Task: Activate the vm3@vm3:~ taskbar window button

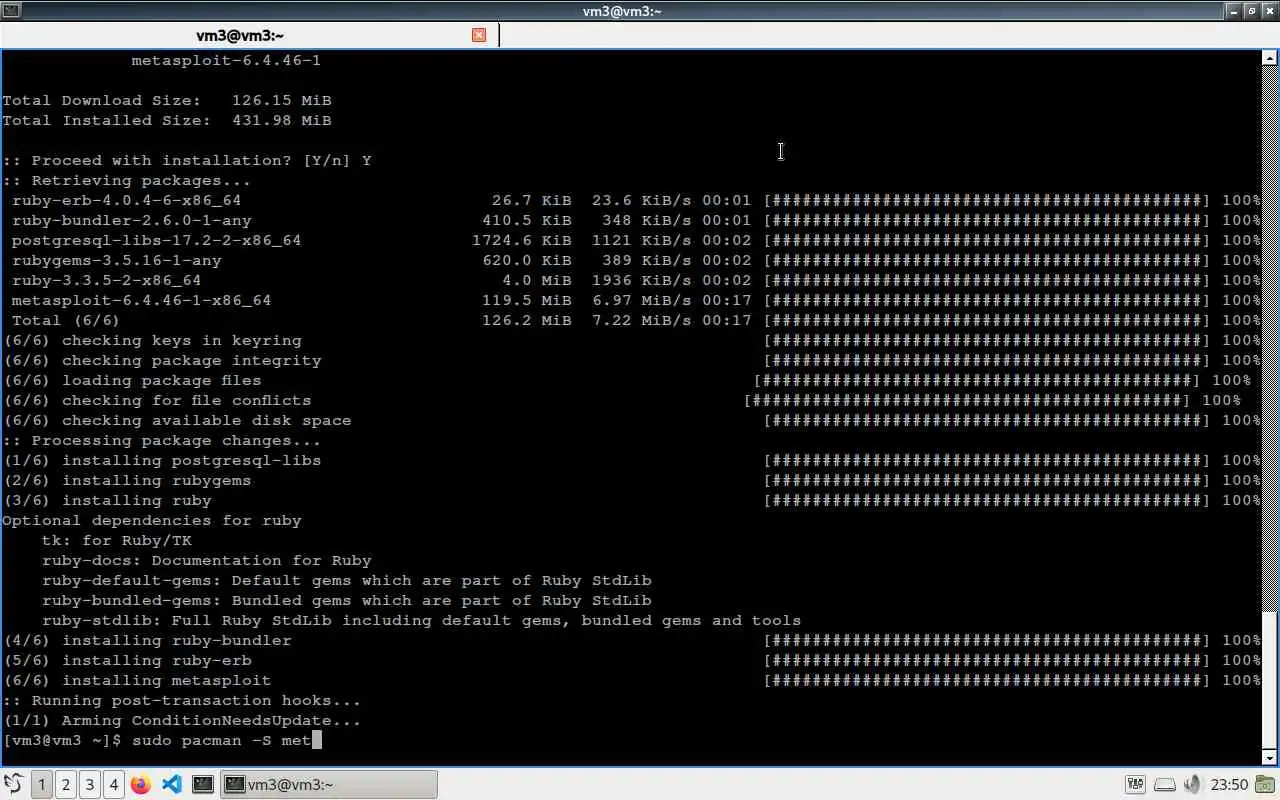Action: coord(328,784)
